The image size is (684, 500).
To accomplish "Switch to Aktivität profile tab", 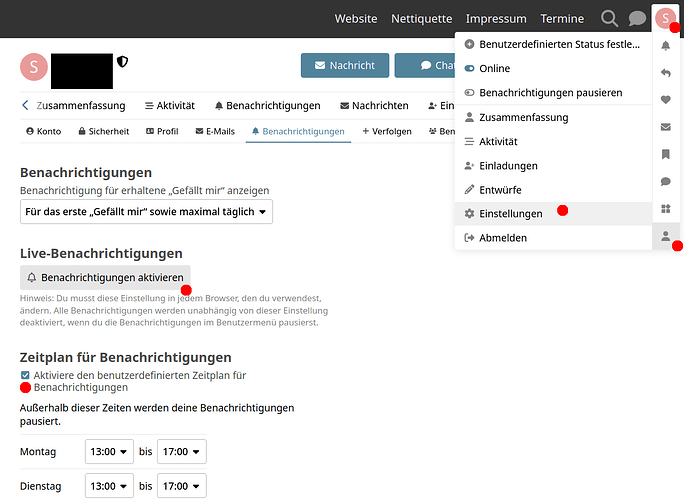I will (170, 106).
